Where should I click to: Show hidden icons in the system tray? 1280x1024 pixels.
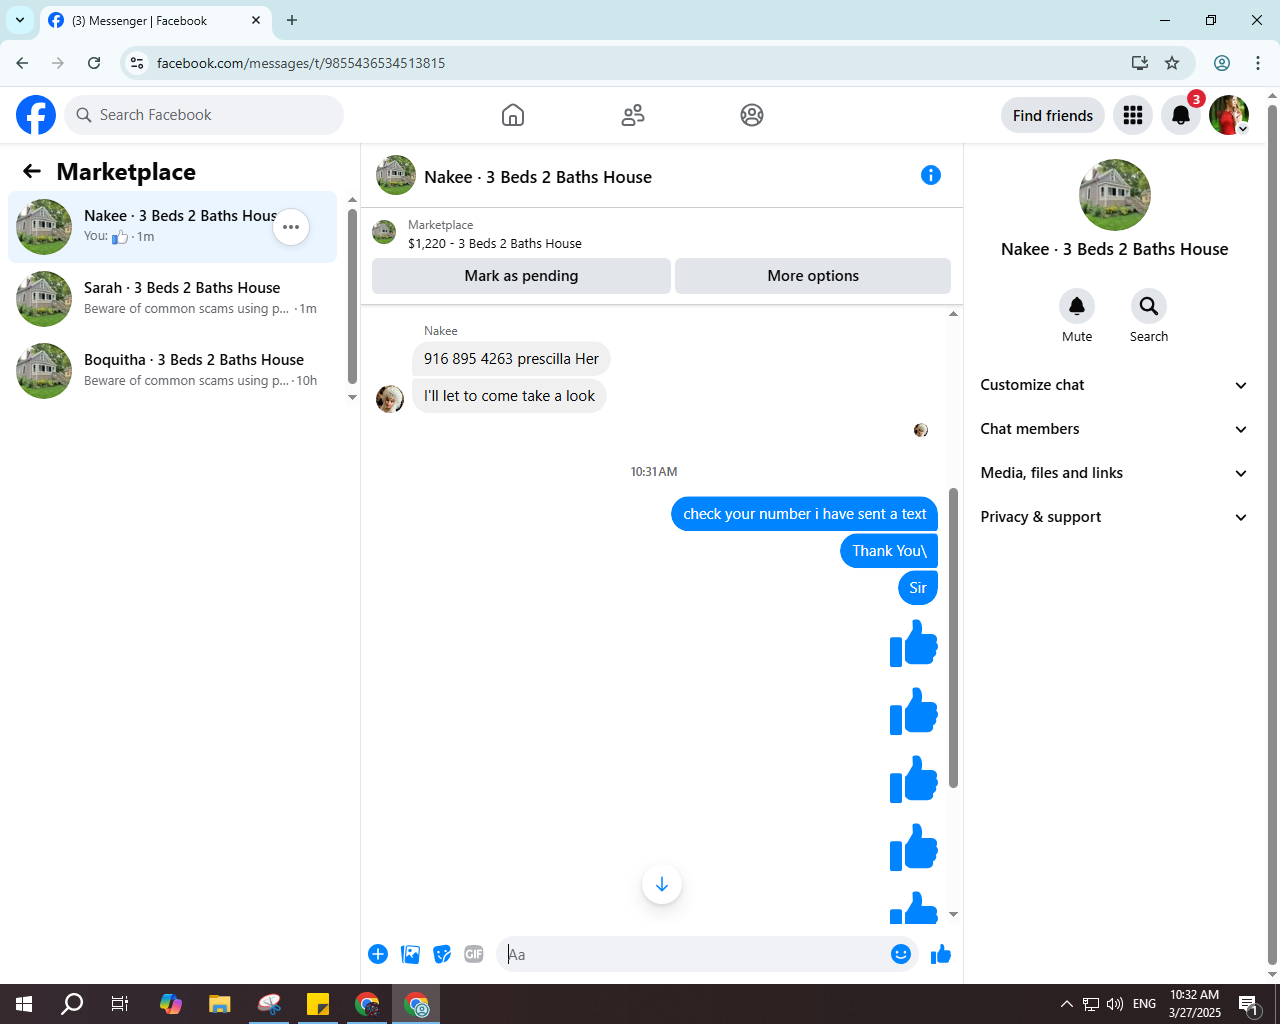coord(1066,1004)
